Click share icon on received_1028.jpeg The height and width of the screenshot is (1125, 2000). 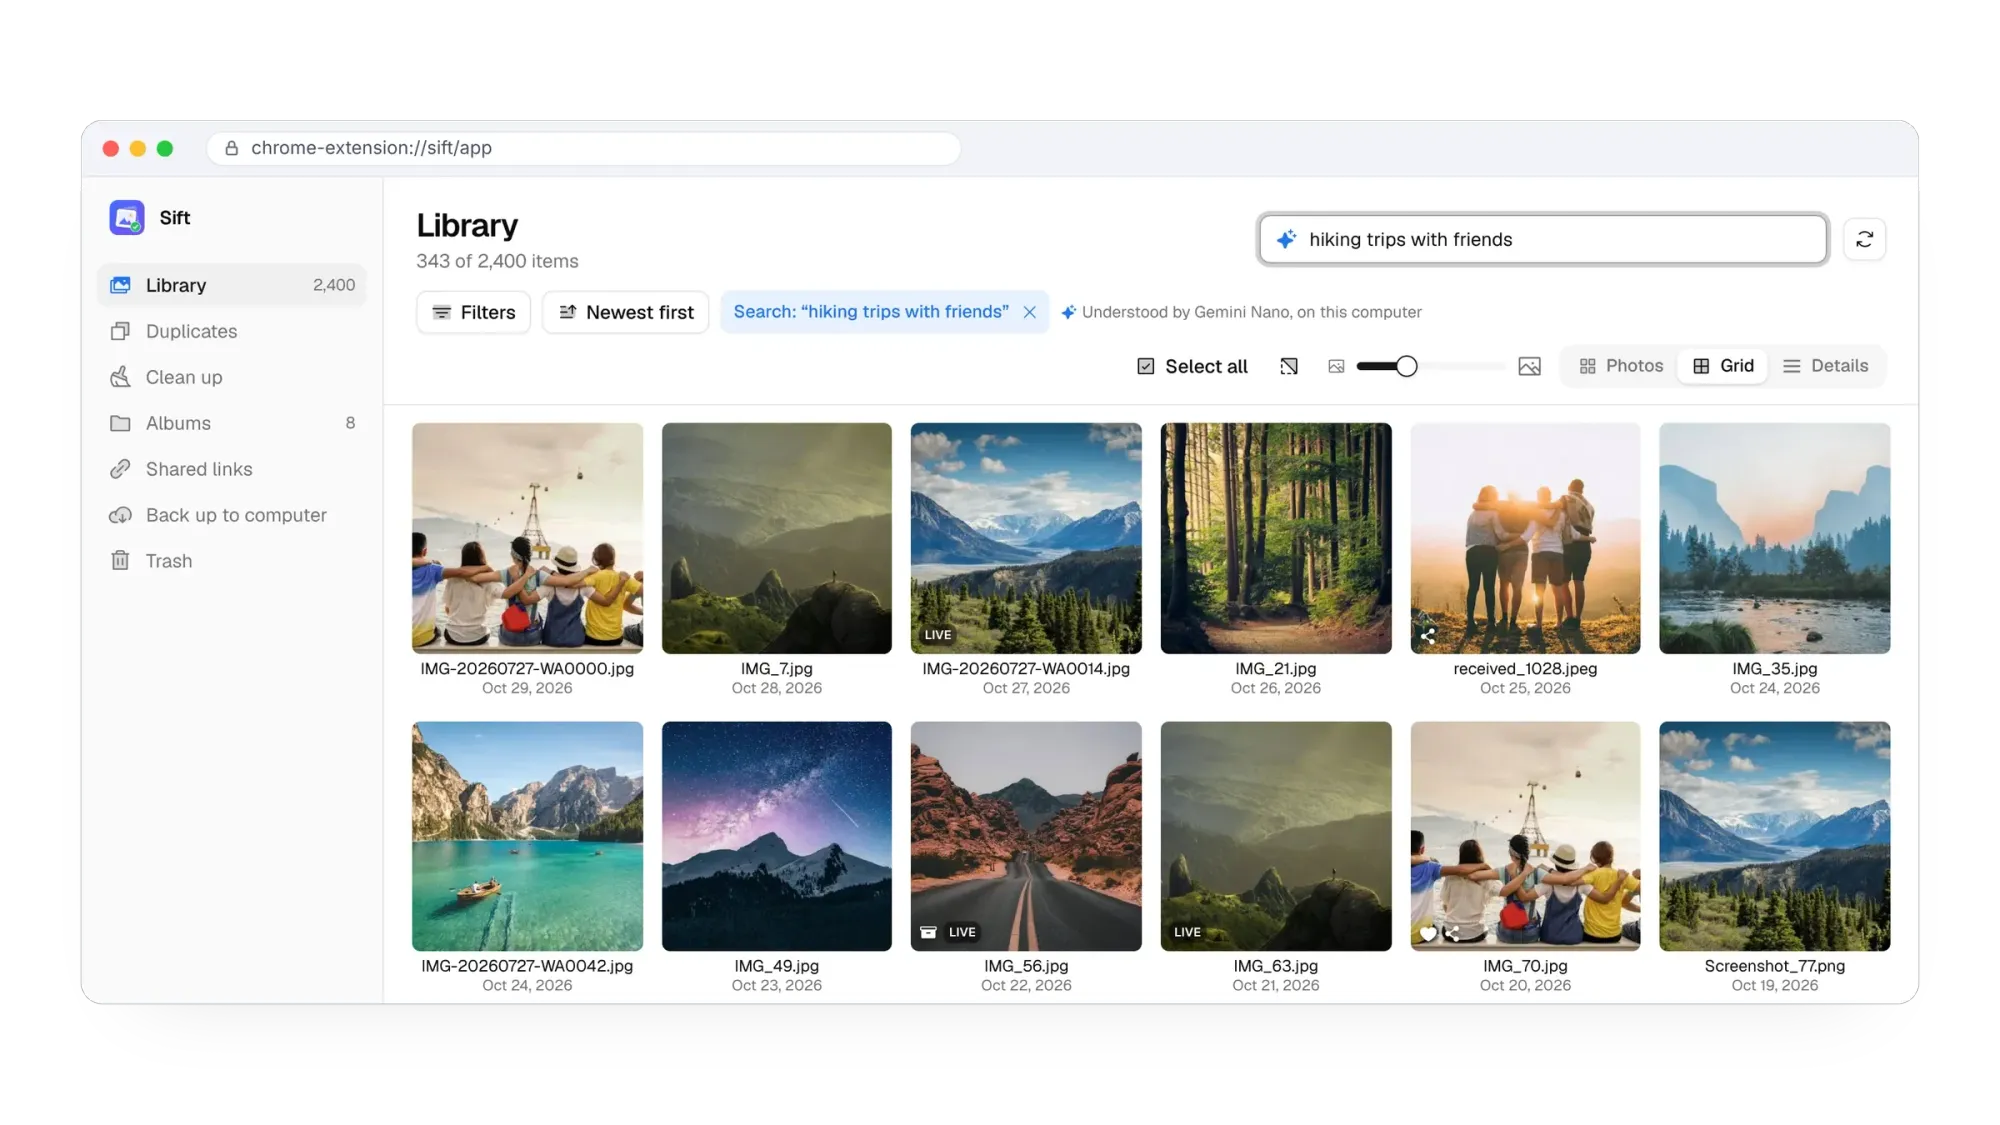point(1428,635)
